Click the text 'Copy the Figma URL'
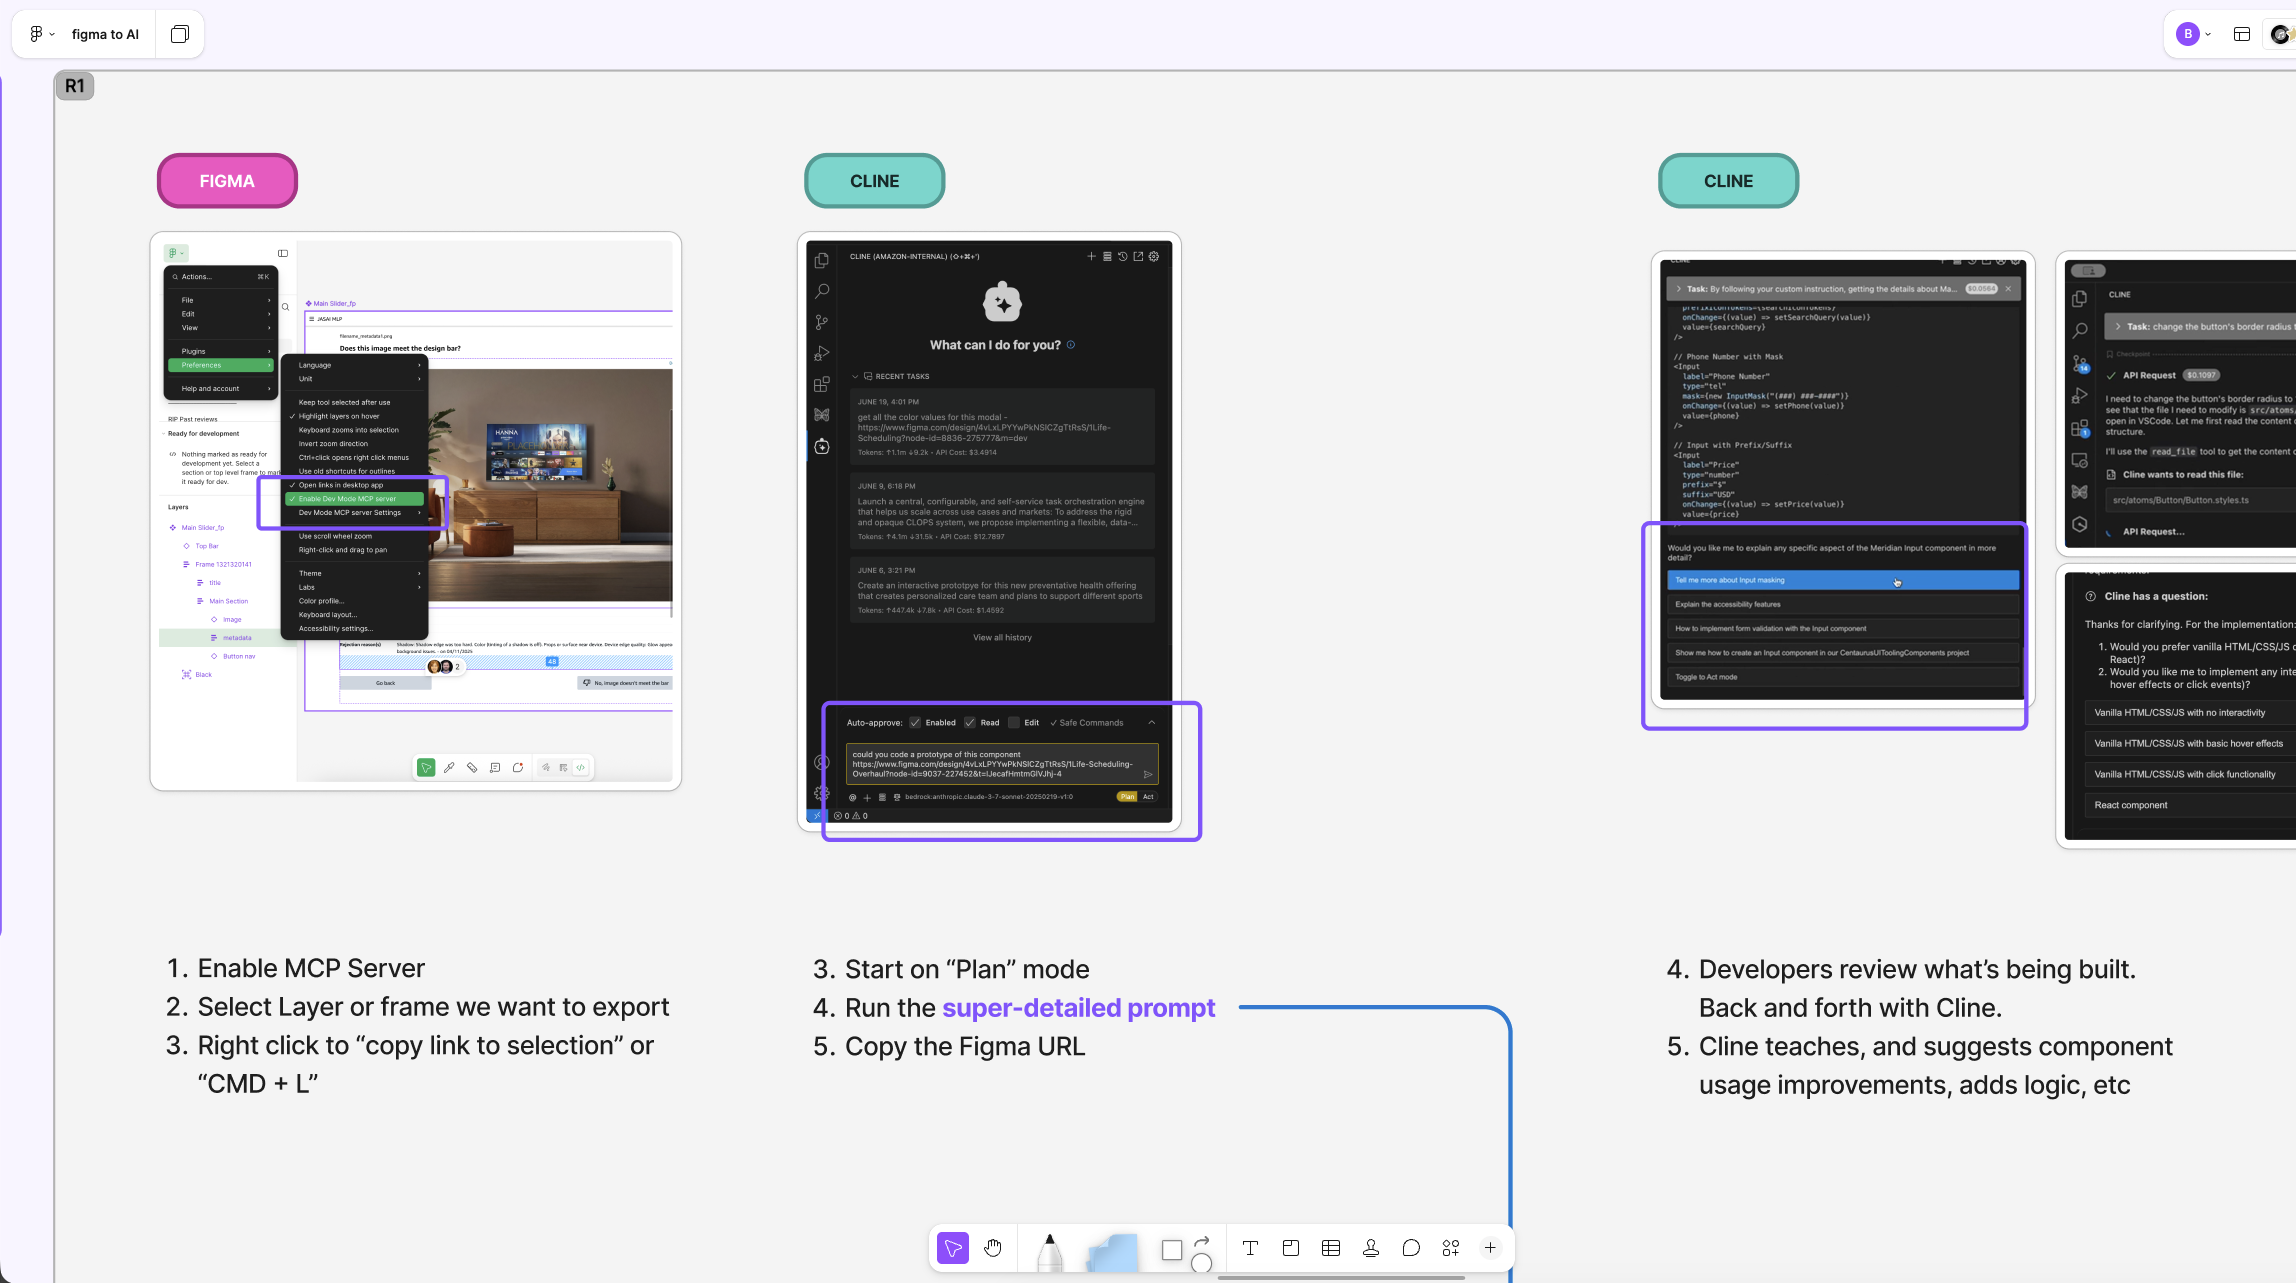This screenshot has width=2296, height=1283. tap(965, 1046)
